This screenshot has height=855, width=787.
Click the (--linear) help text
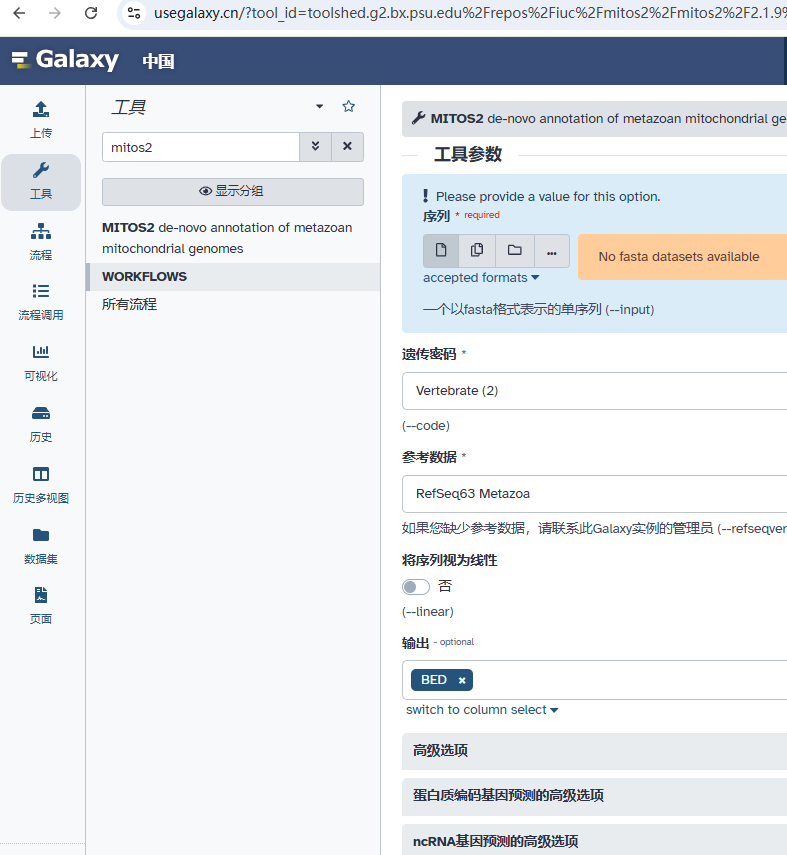(x=428, y=612)
